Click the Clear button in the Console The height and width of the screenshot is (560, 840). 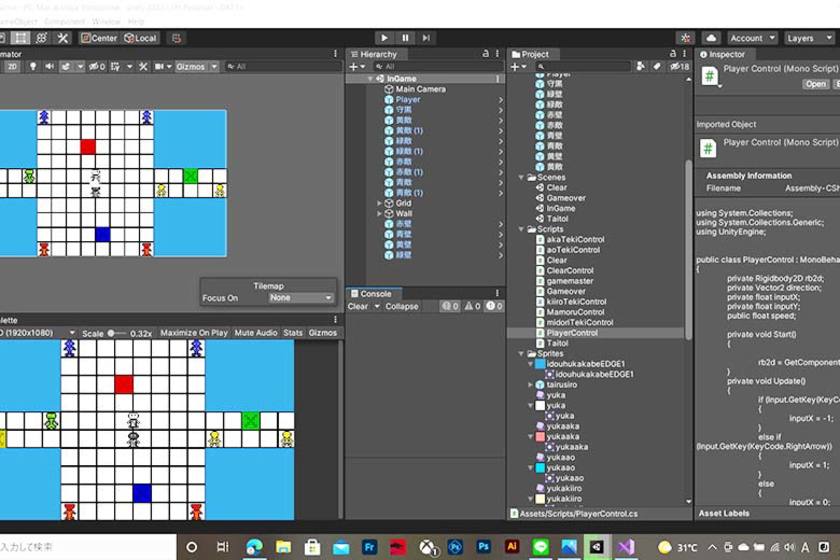(358, 307)
